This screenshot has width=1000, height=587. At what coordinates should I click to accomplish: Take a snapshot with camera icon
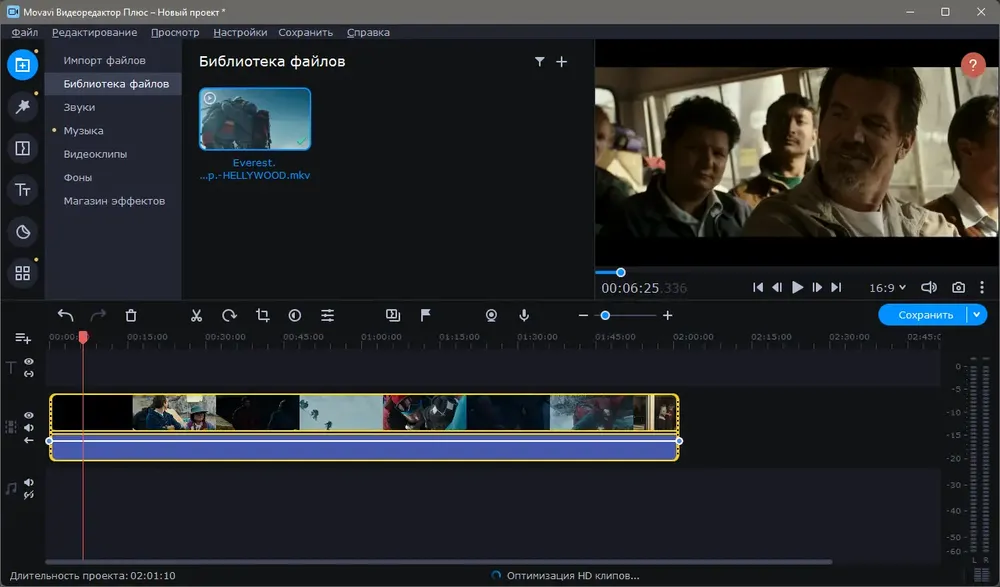pyautogui.click(x=958, y=288)
